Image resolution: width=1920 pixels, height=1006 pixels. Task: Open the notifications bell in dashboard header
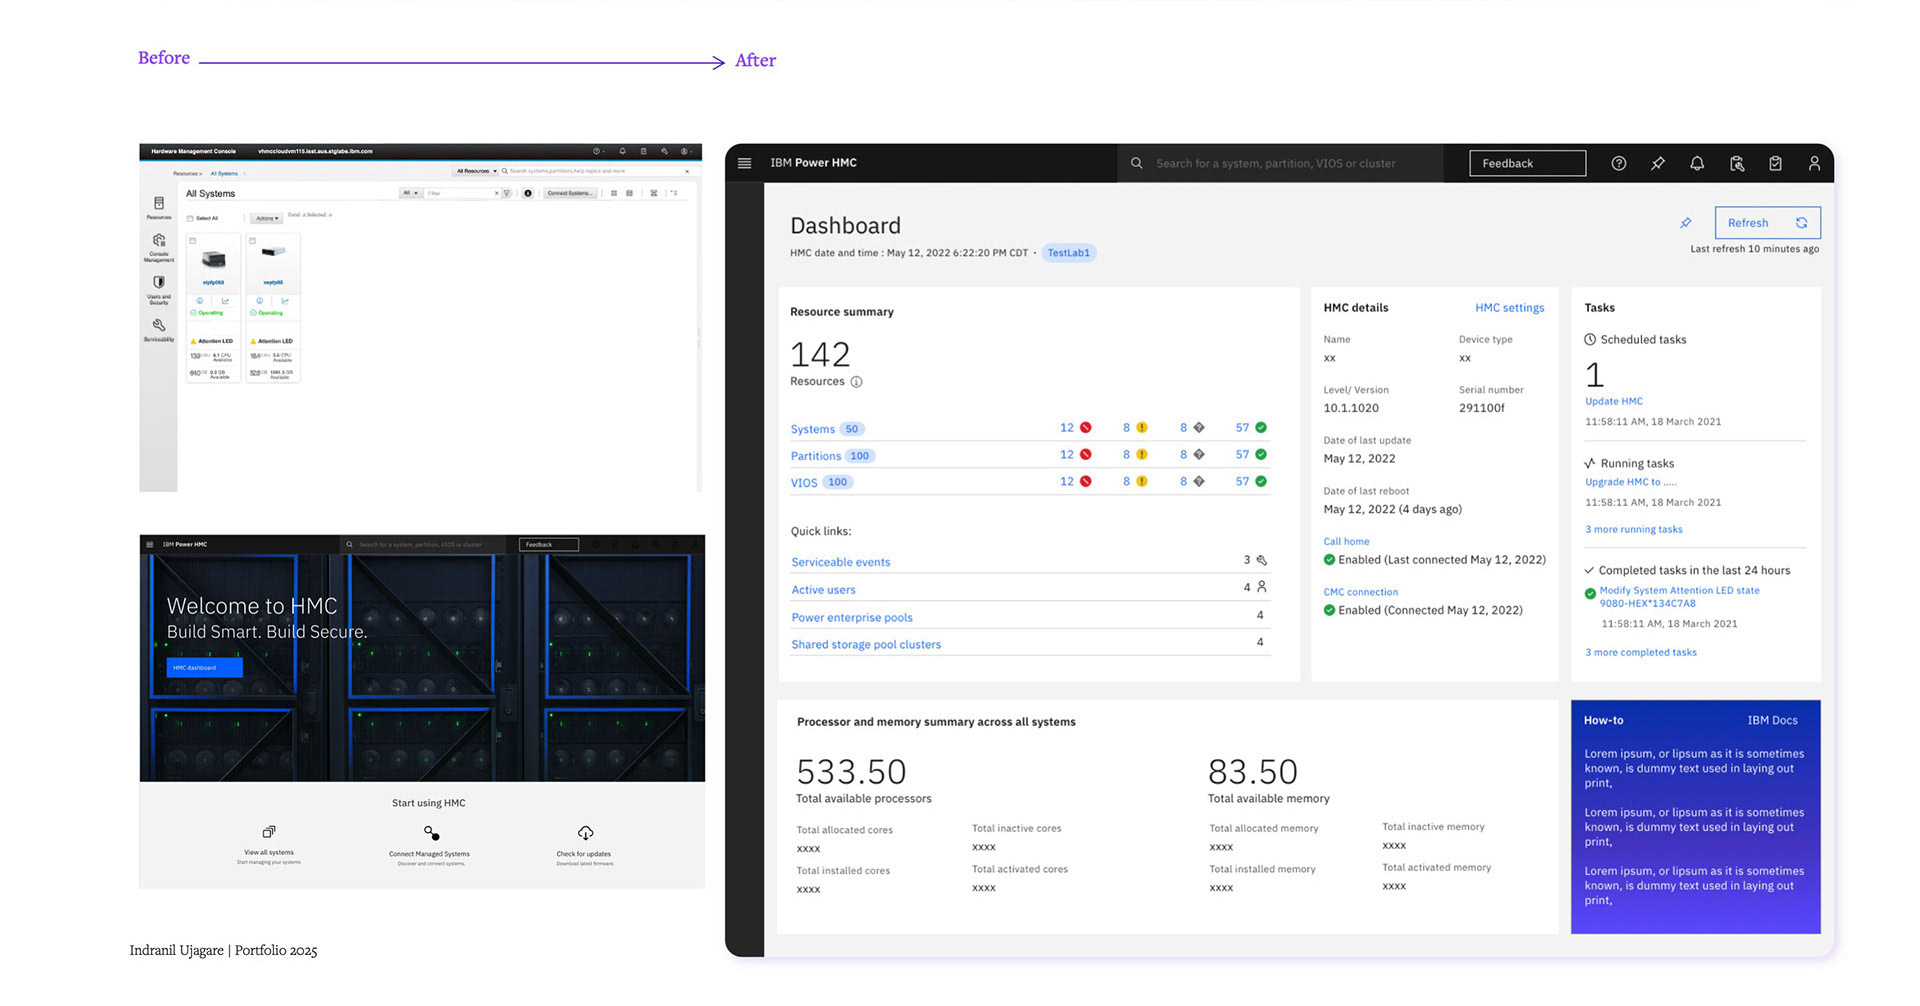[1697, 163]
